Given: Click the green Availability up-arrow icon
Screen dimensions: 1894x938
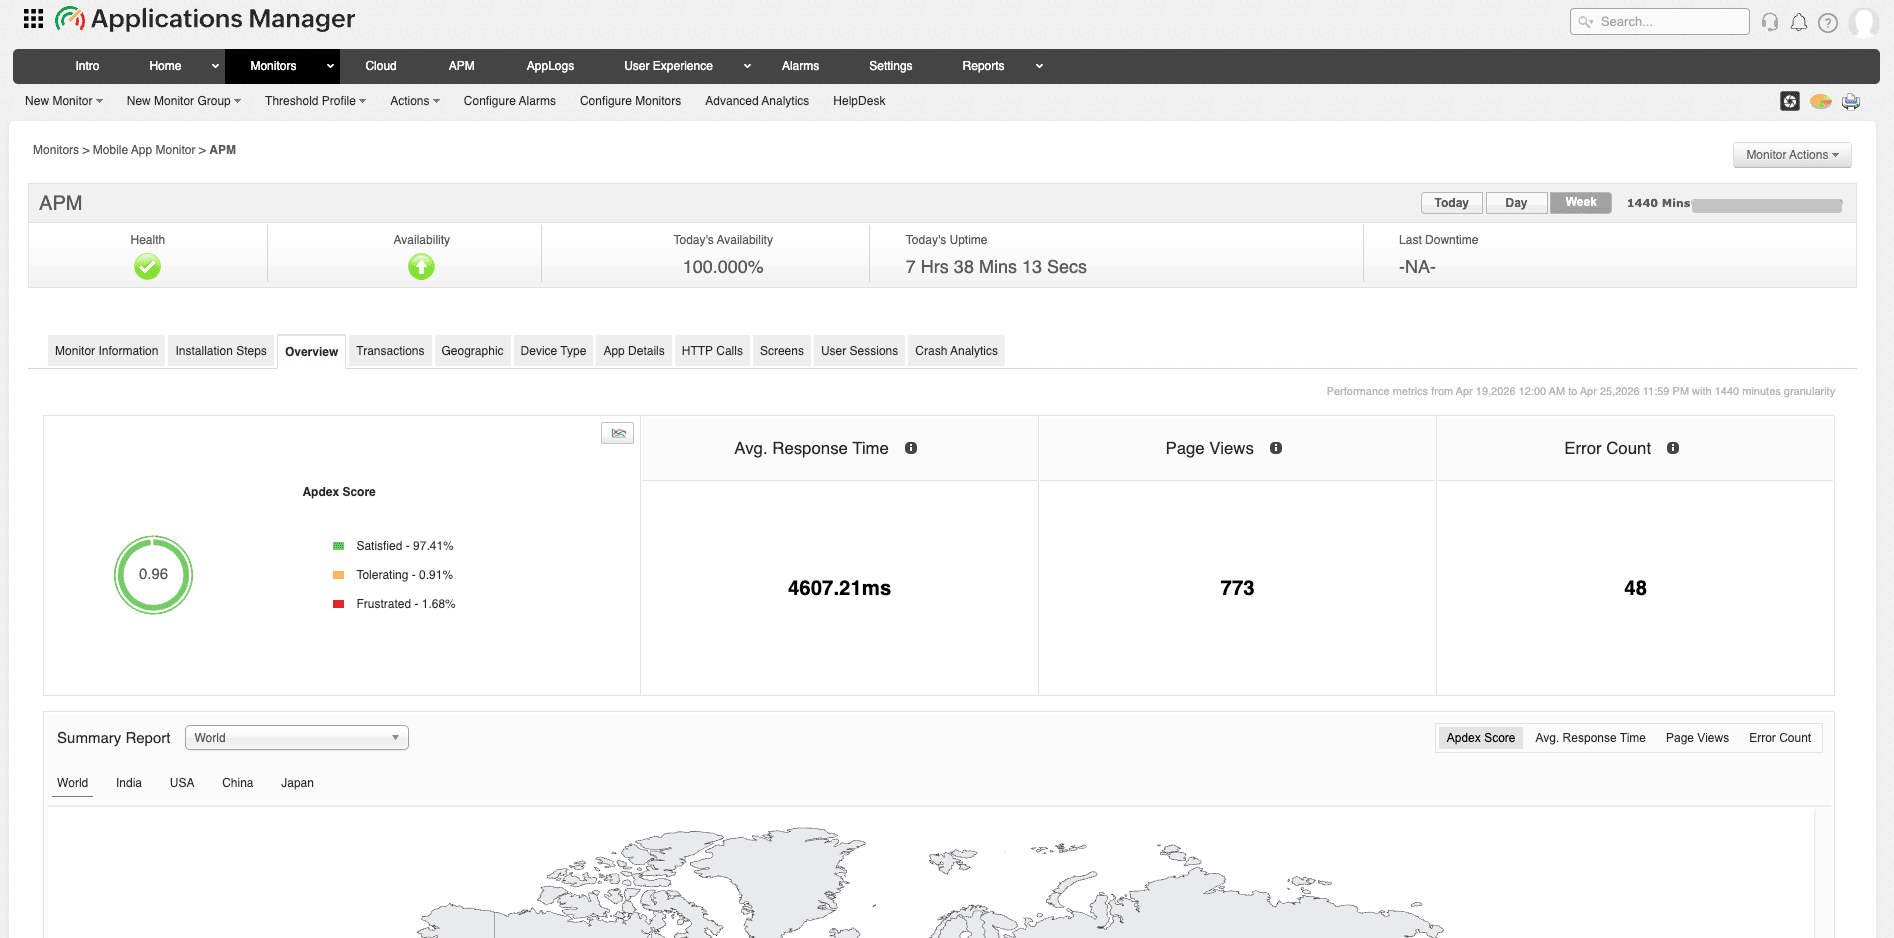Looking at the screenshot, I should [421, 267].
